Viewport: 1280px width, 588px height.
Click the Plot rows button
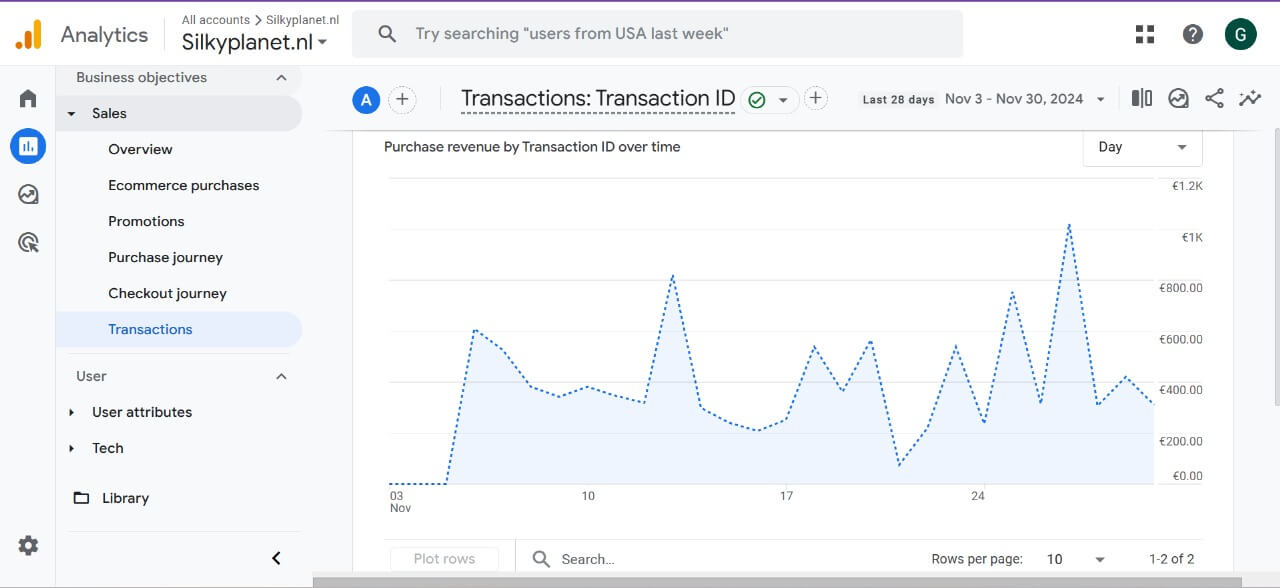click(x=444, y=559)
